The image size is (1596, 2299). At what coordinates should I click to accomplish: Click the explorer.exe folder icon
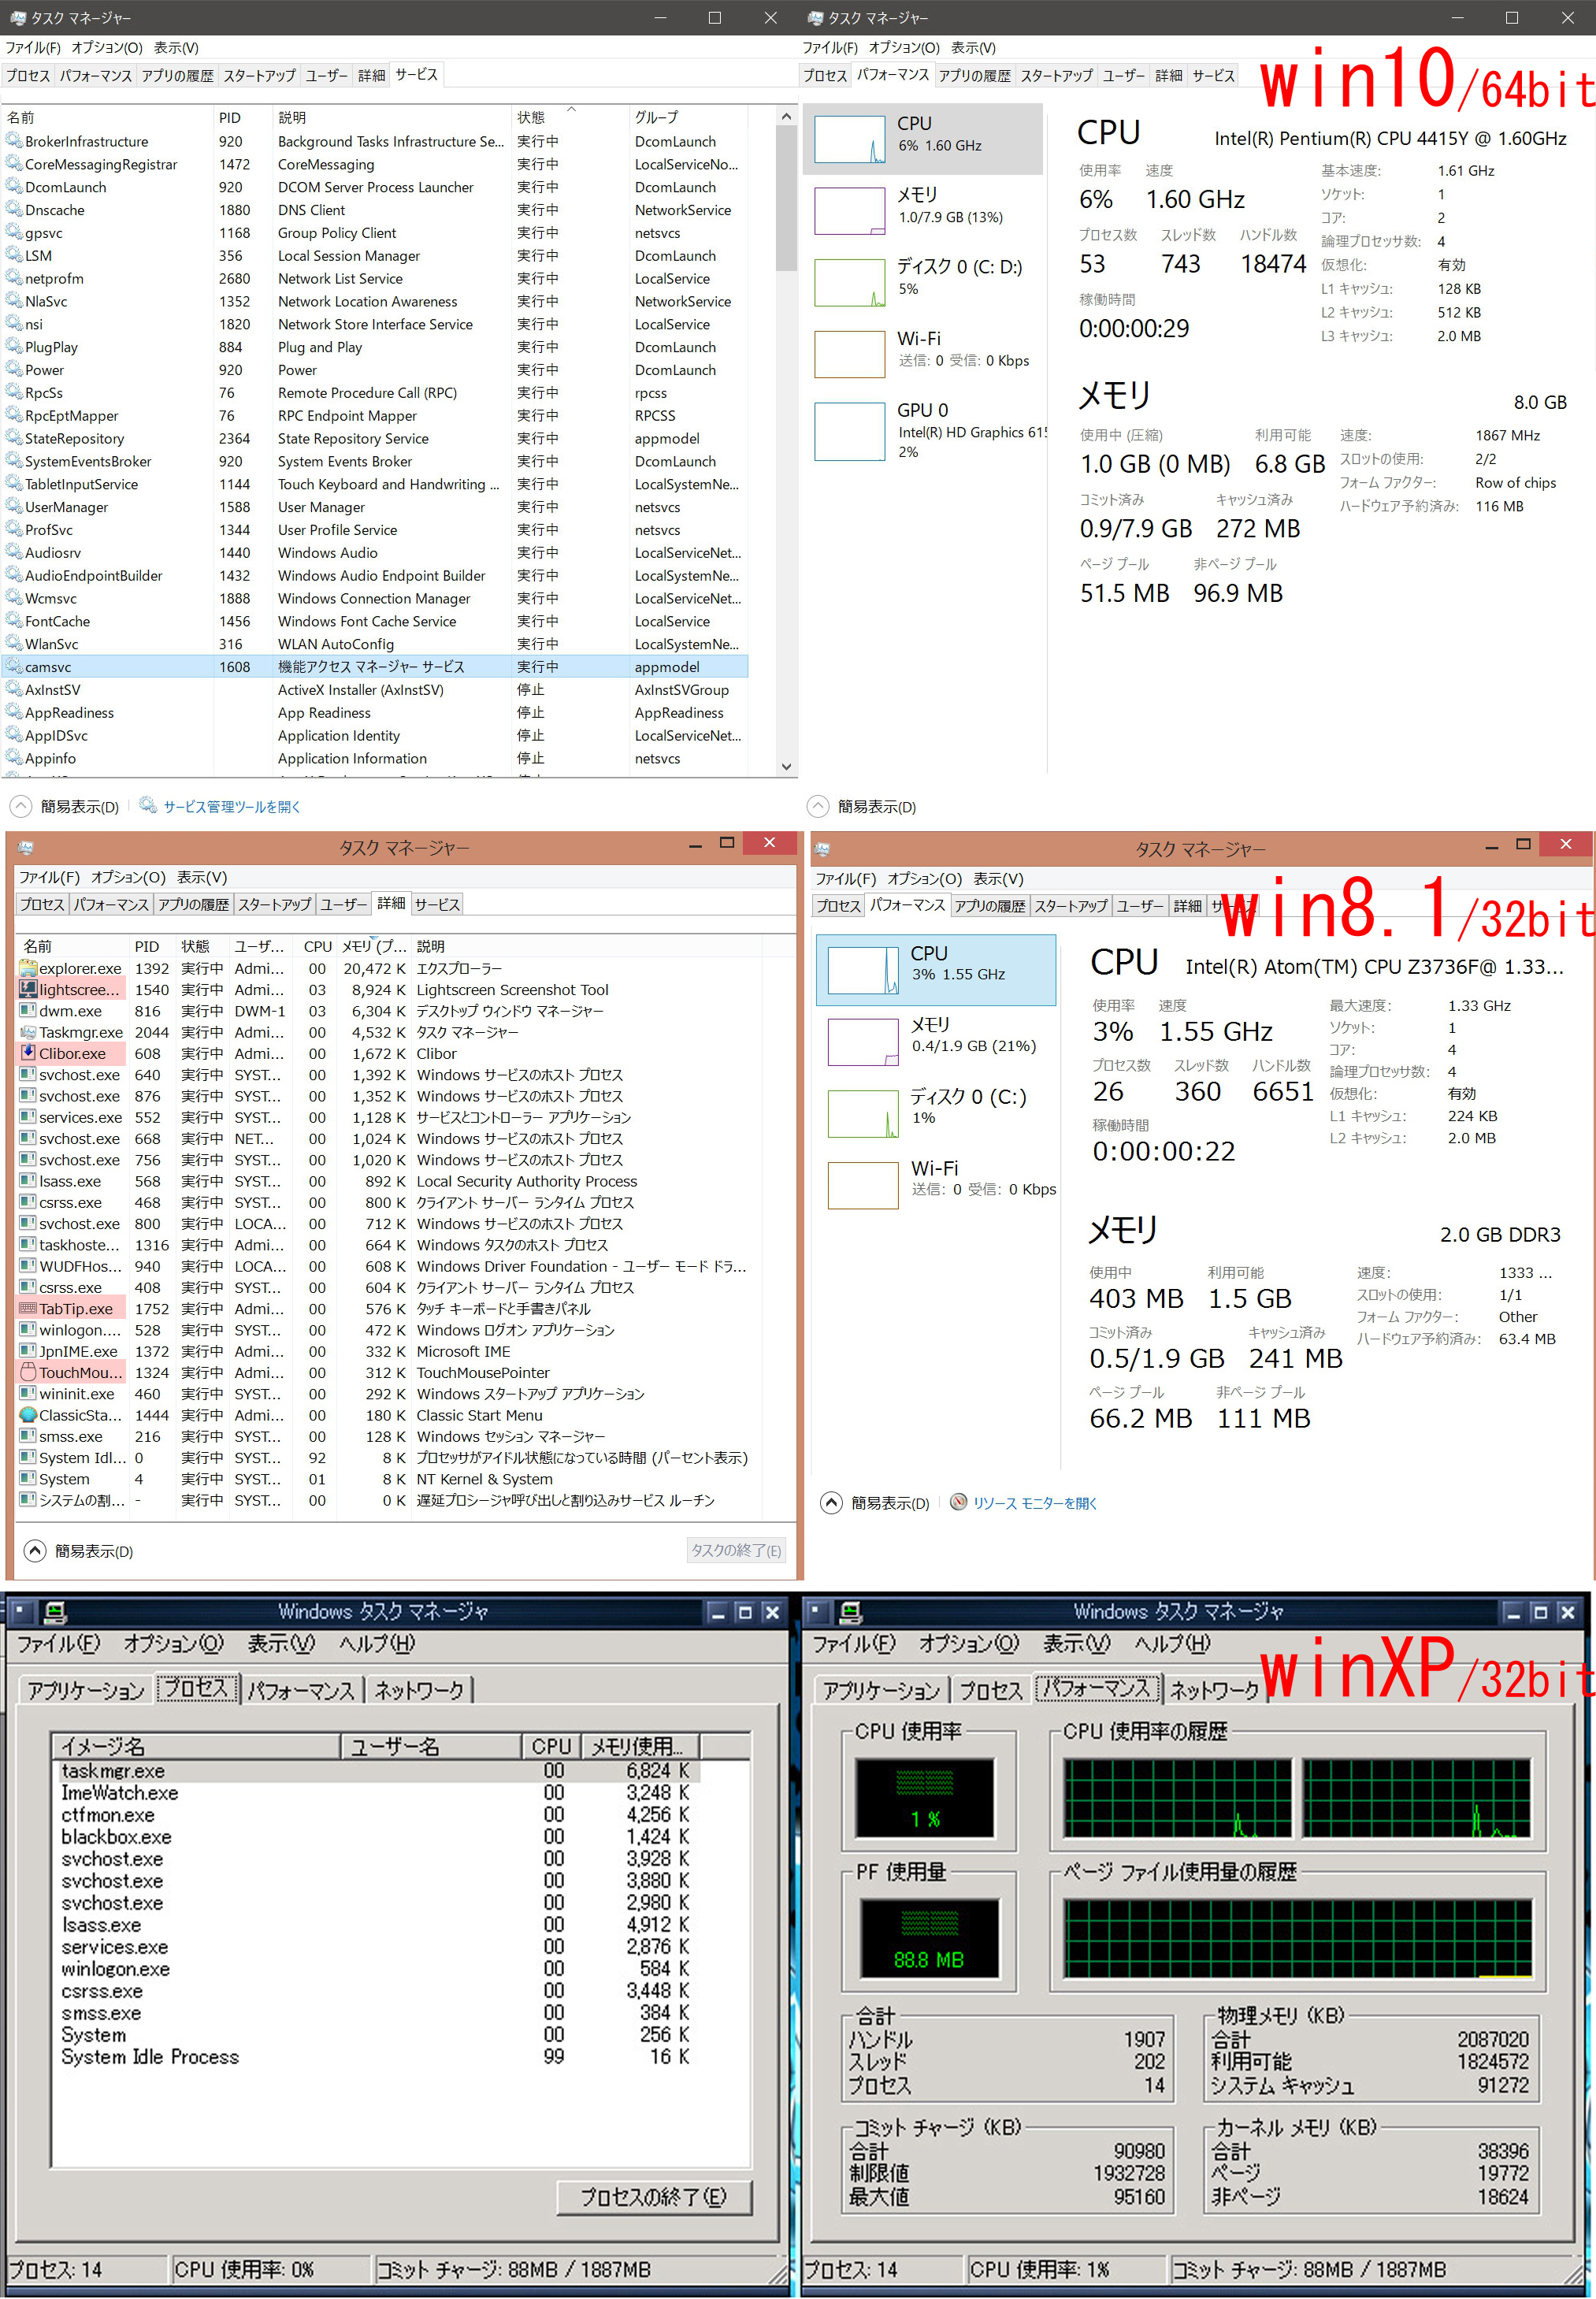[x=29, y=968]
